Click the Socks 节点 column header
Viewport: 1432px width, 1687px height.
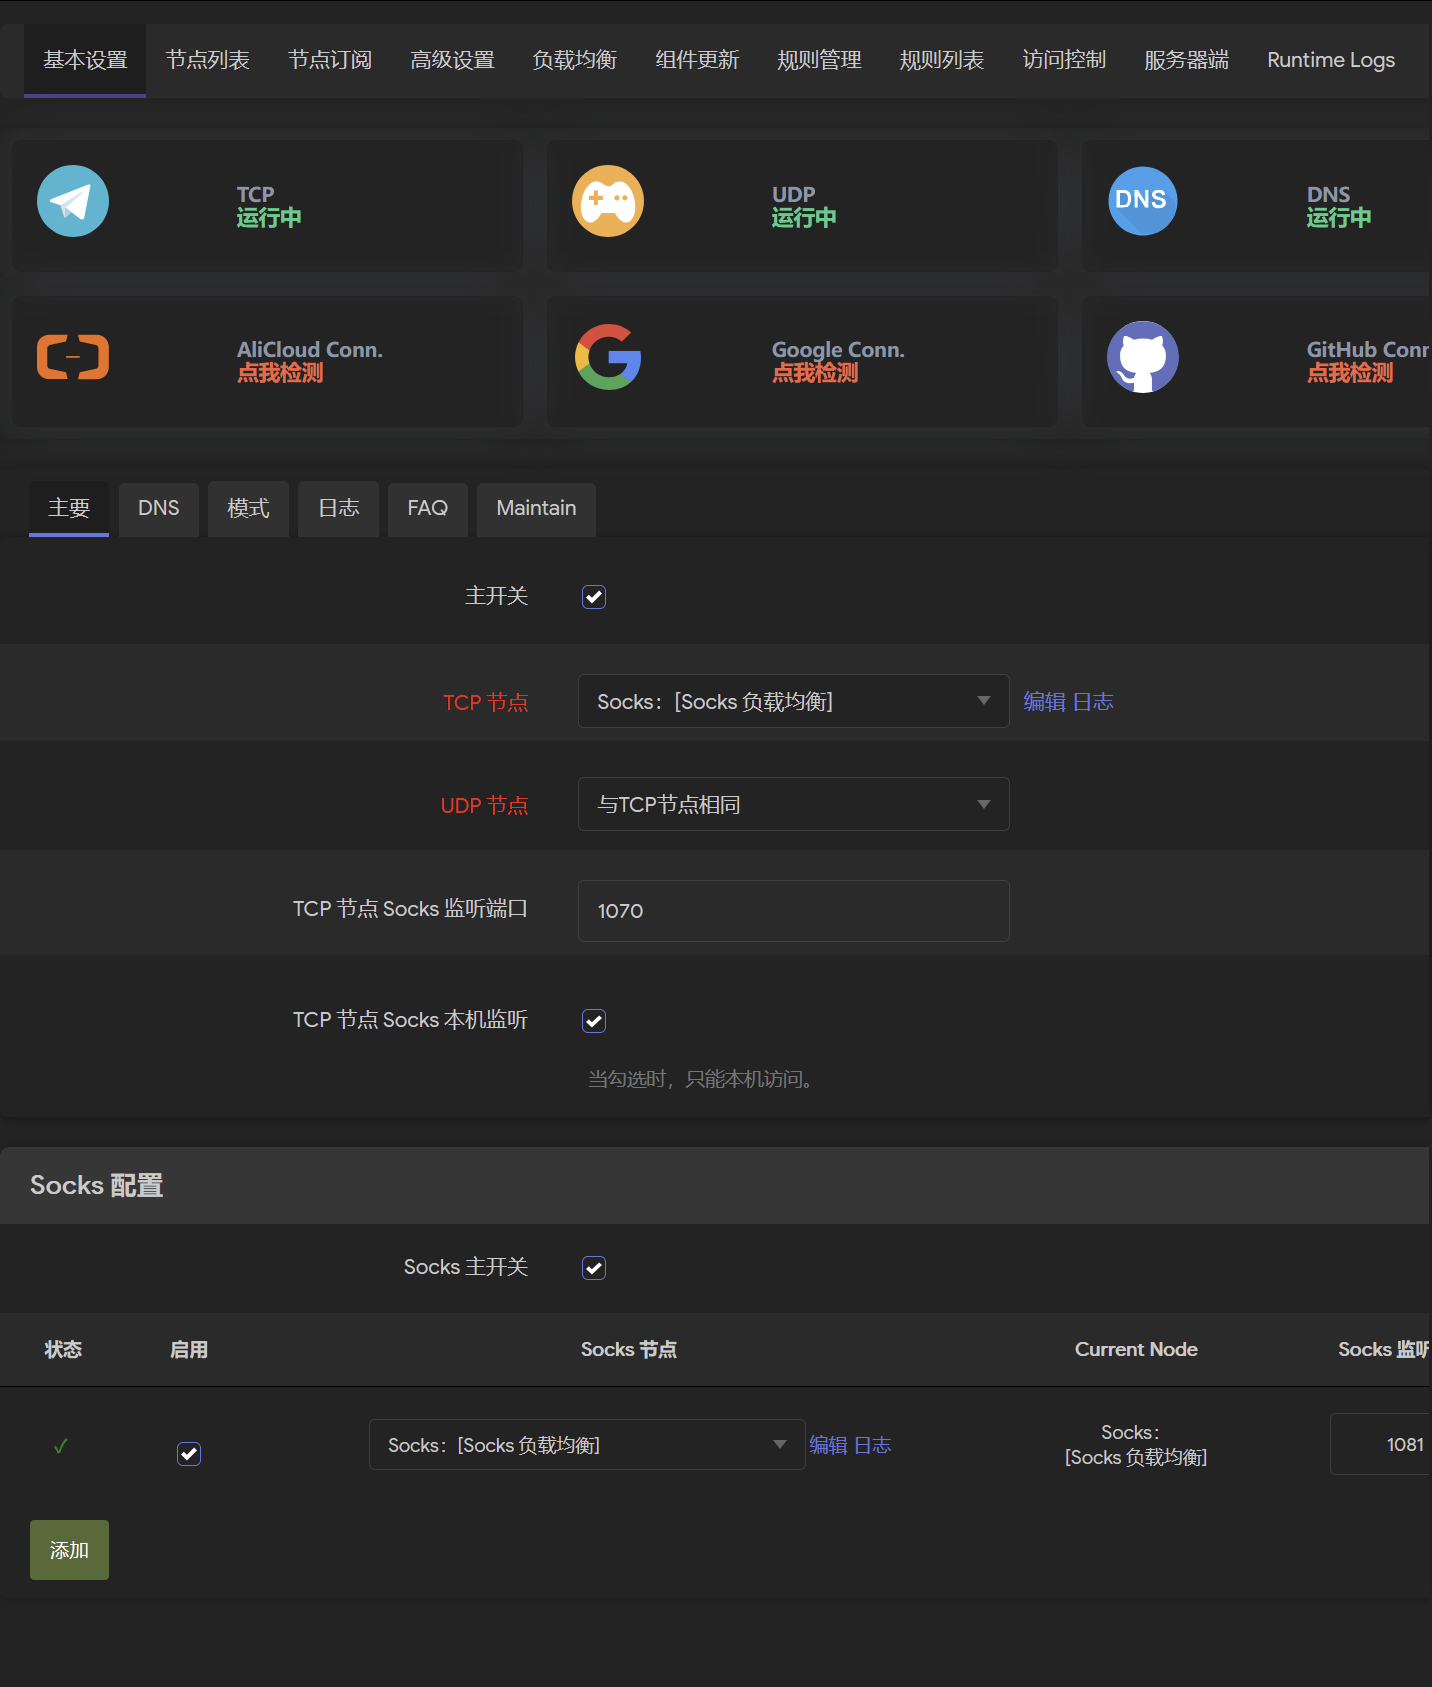pos(629,1349)
